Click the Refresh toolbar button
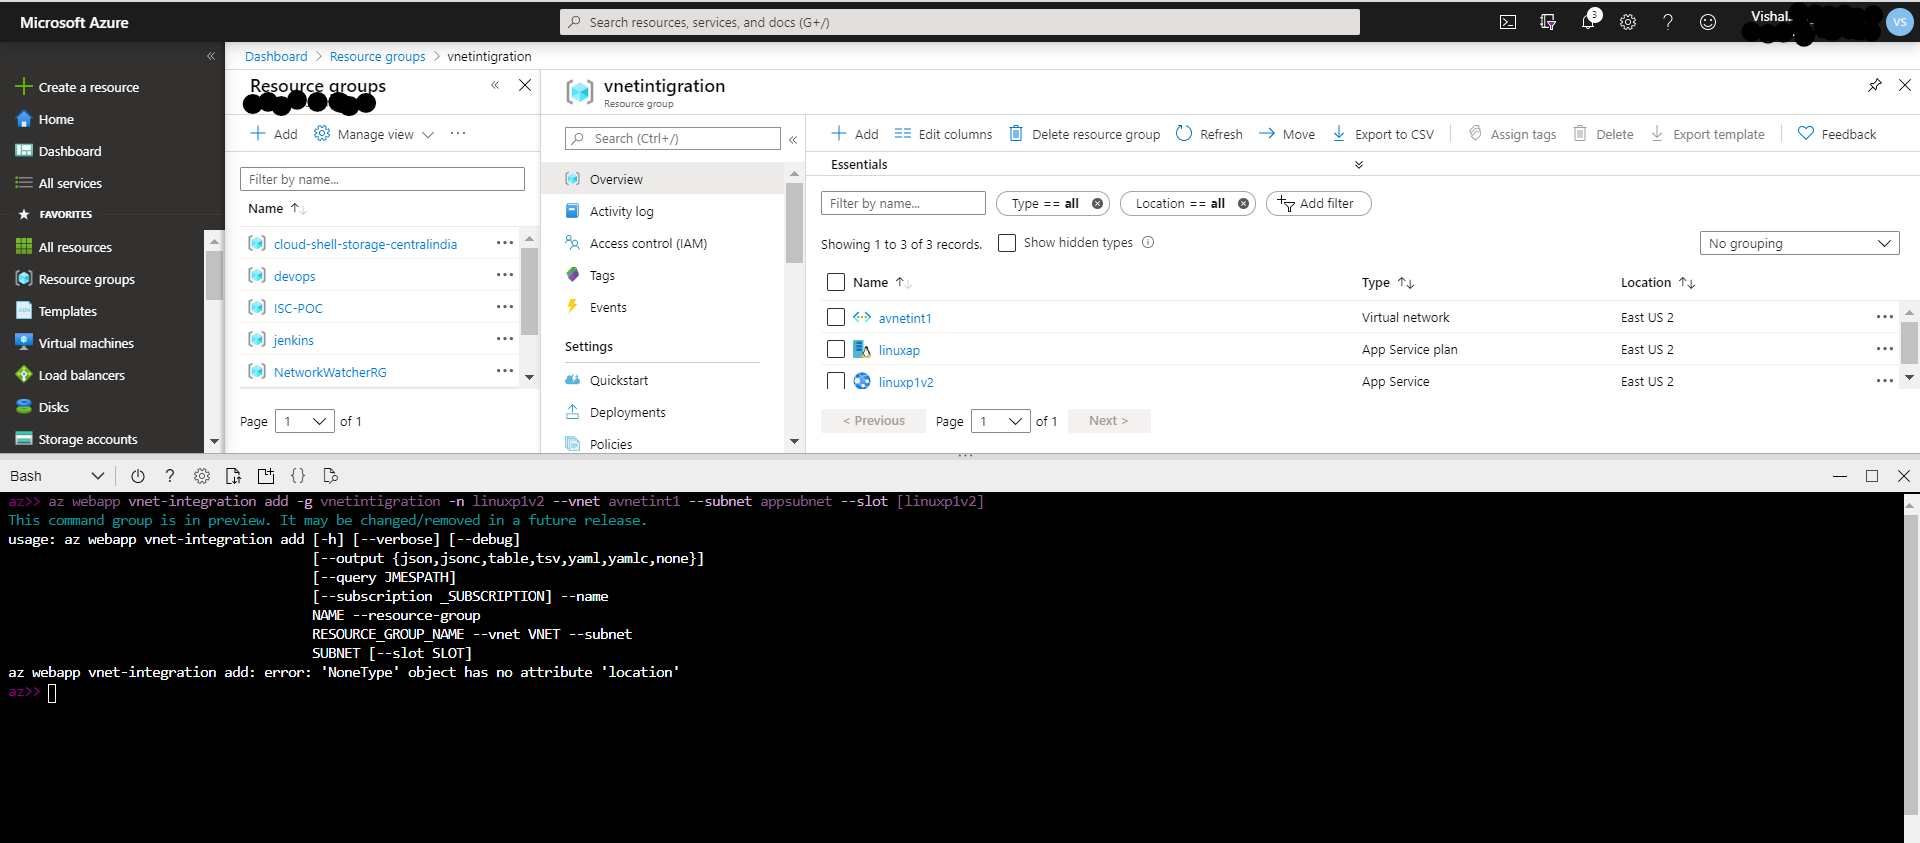 [1209, 134]
